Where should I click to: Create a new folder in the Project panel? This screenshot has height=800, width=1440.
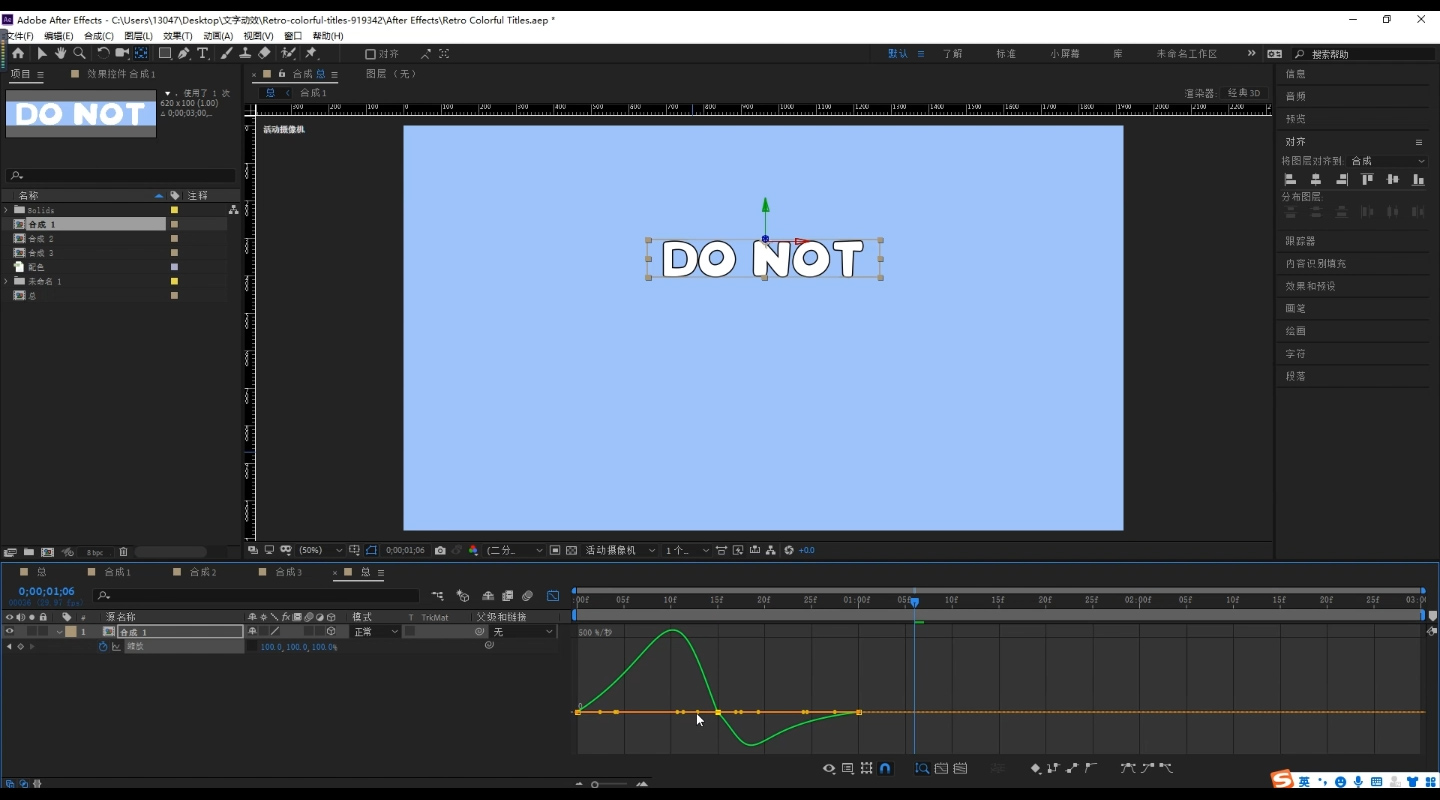(28, 552)
